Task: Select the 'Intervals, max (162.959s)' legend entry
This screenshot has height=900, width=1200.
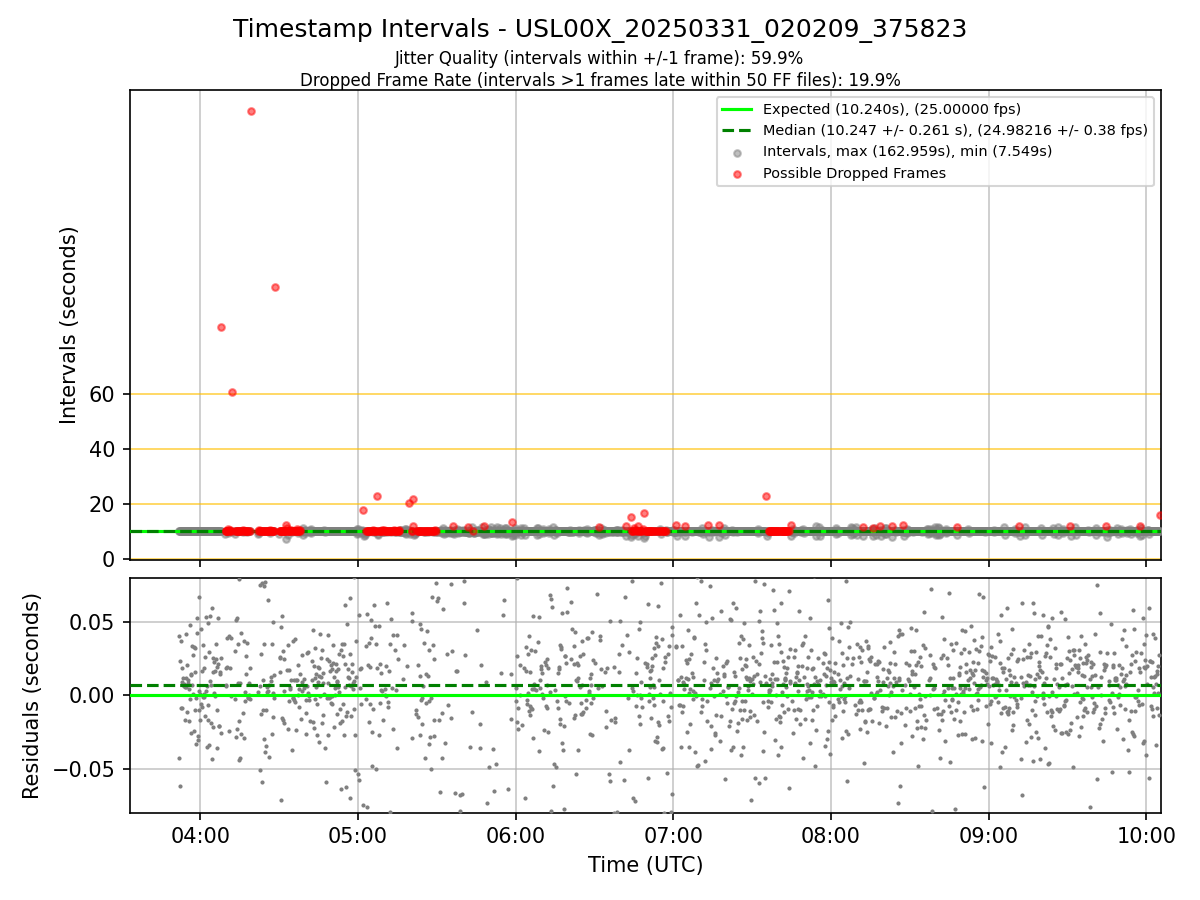Action: pos(907,151)
